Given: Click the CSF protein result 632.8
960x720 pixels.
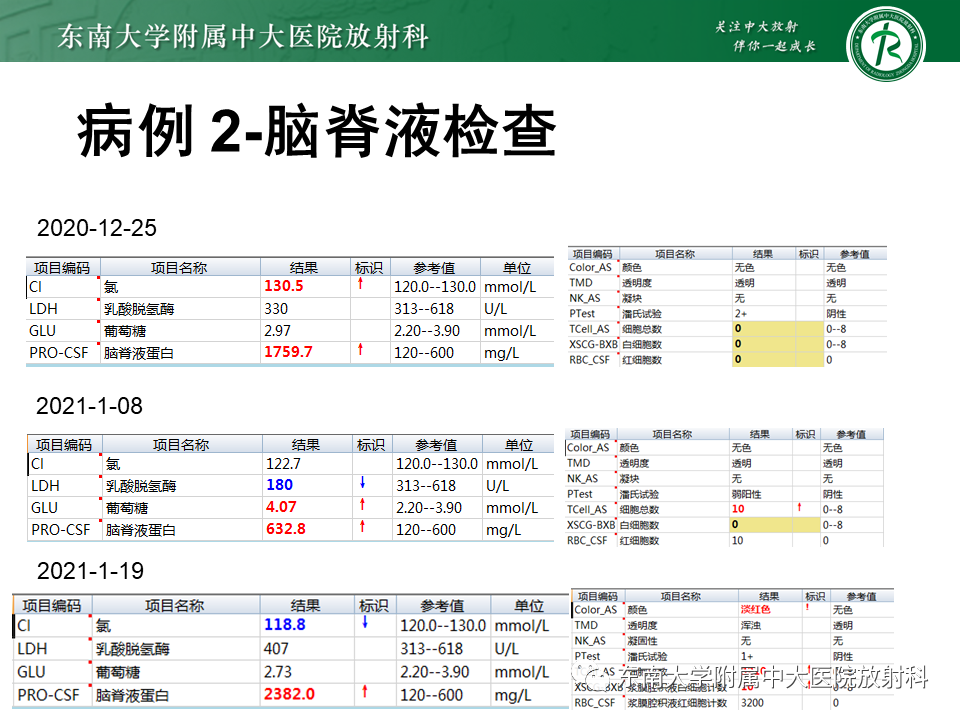Looking at the screenshot, I should point(286,529).
